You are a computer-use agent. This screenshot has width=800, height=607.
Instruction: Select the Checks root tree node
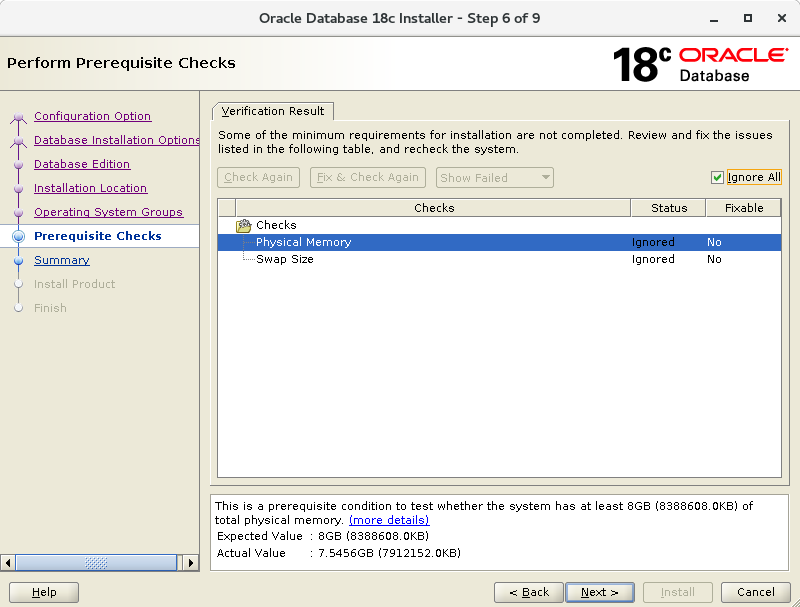tap(276, 225)
